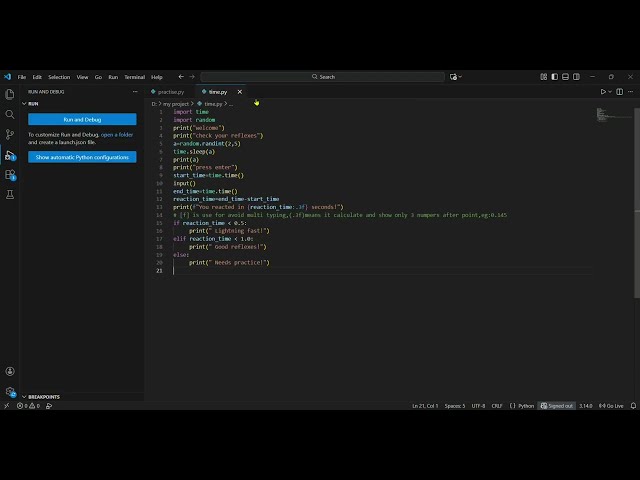Click Ln 21, Col 1 status entry
The image size is (640, 480).
click(425, 406)
